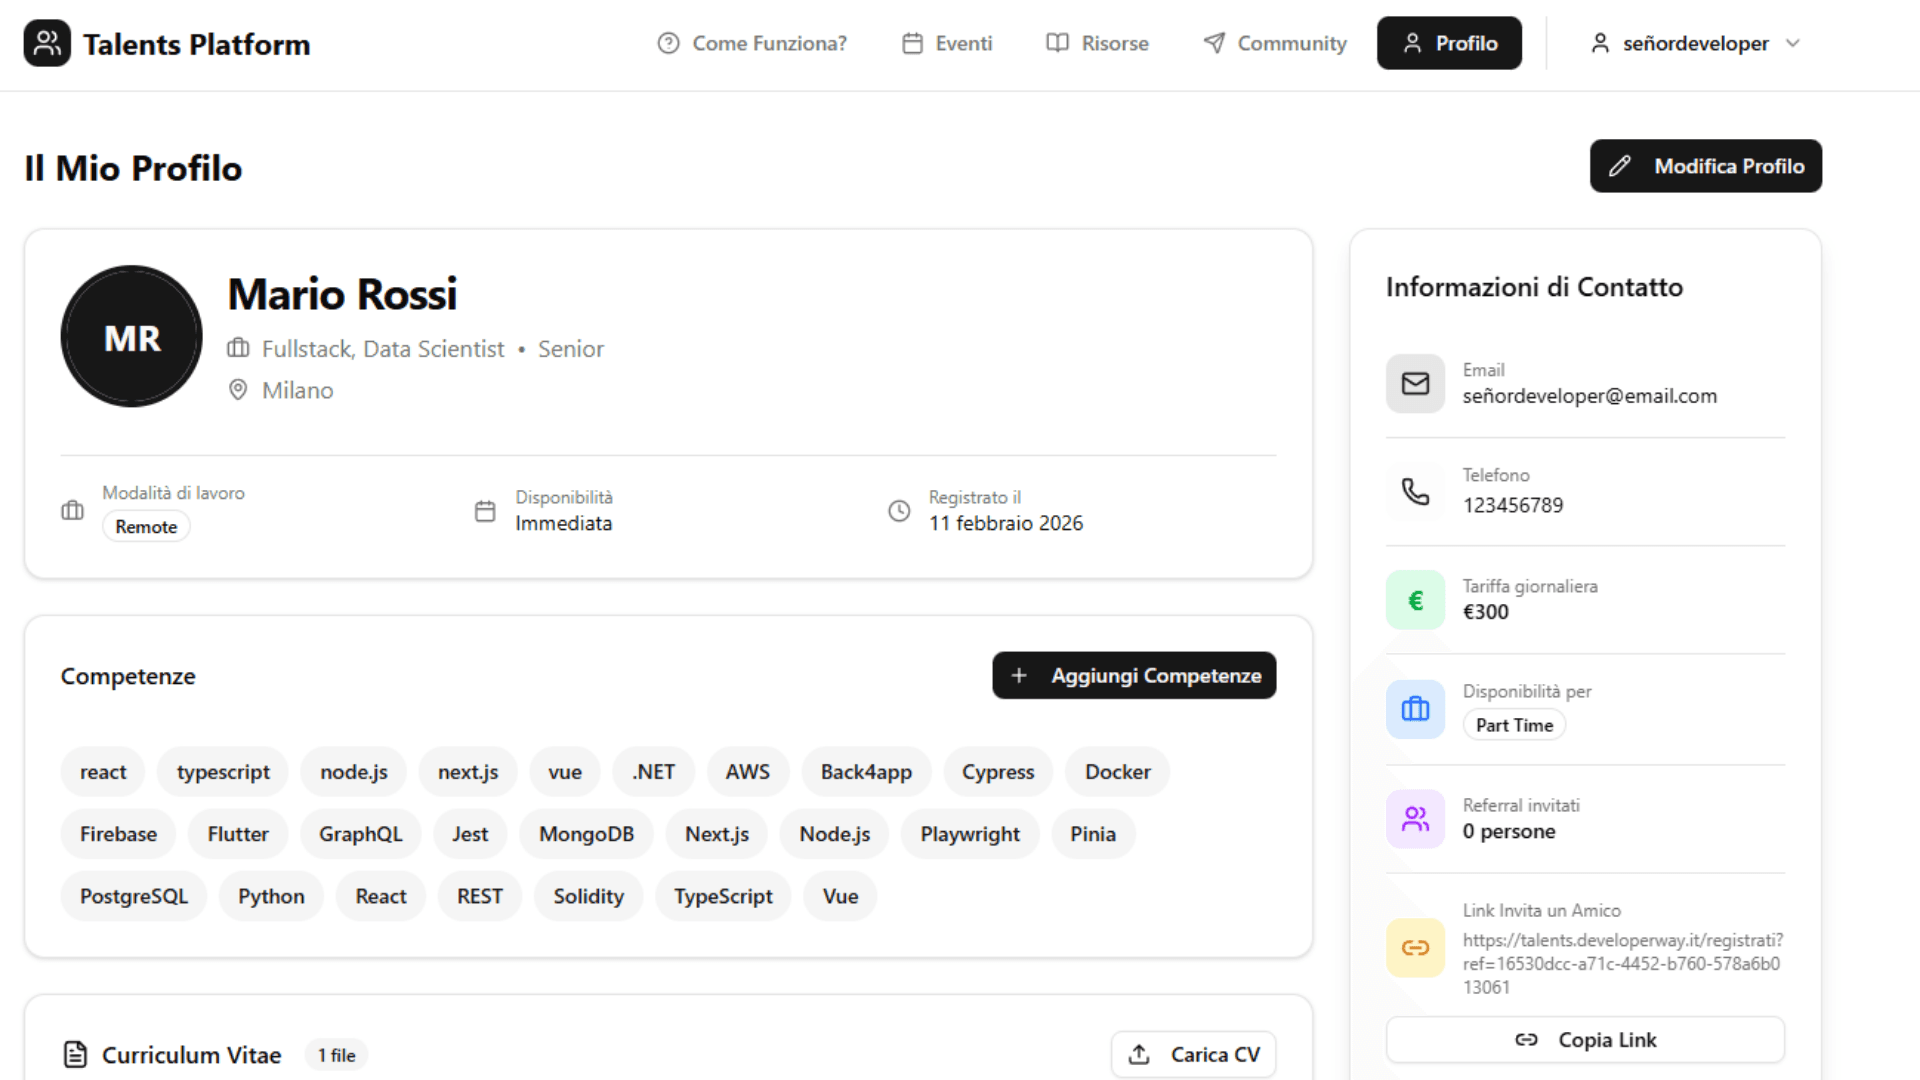
Task: Select the TypeScript skill tag
Action: [x=722, y=897]
